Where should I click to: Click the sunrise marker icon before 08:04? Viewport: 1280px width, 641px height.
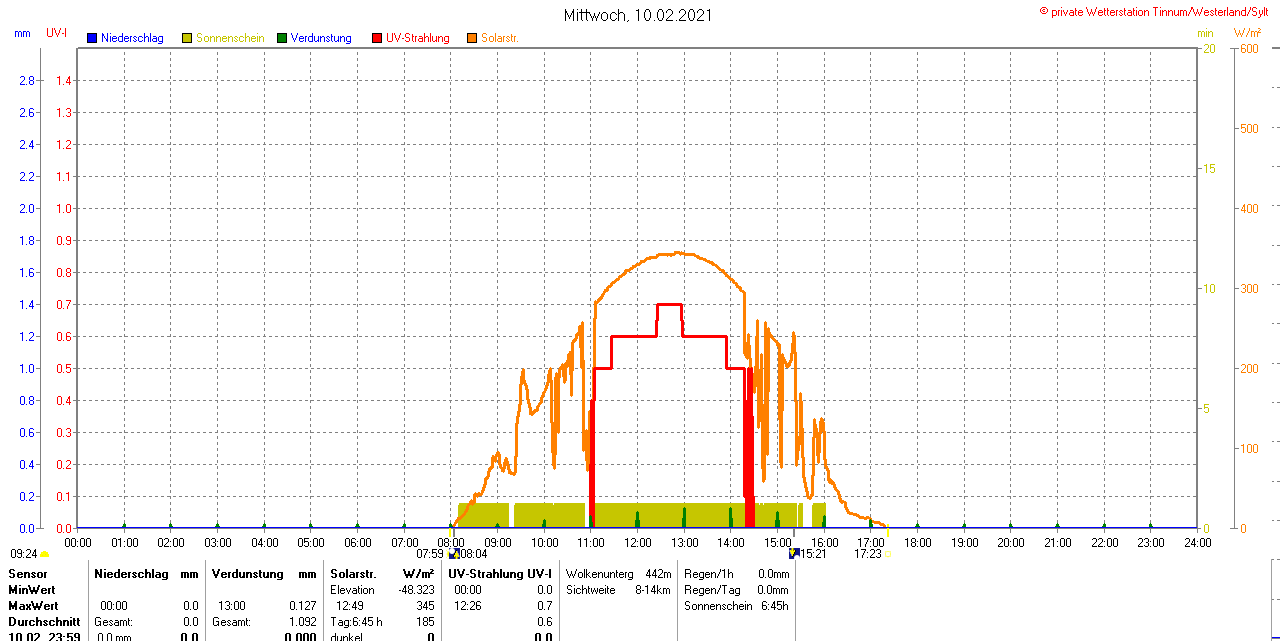453,553
